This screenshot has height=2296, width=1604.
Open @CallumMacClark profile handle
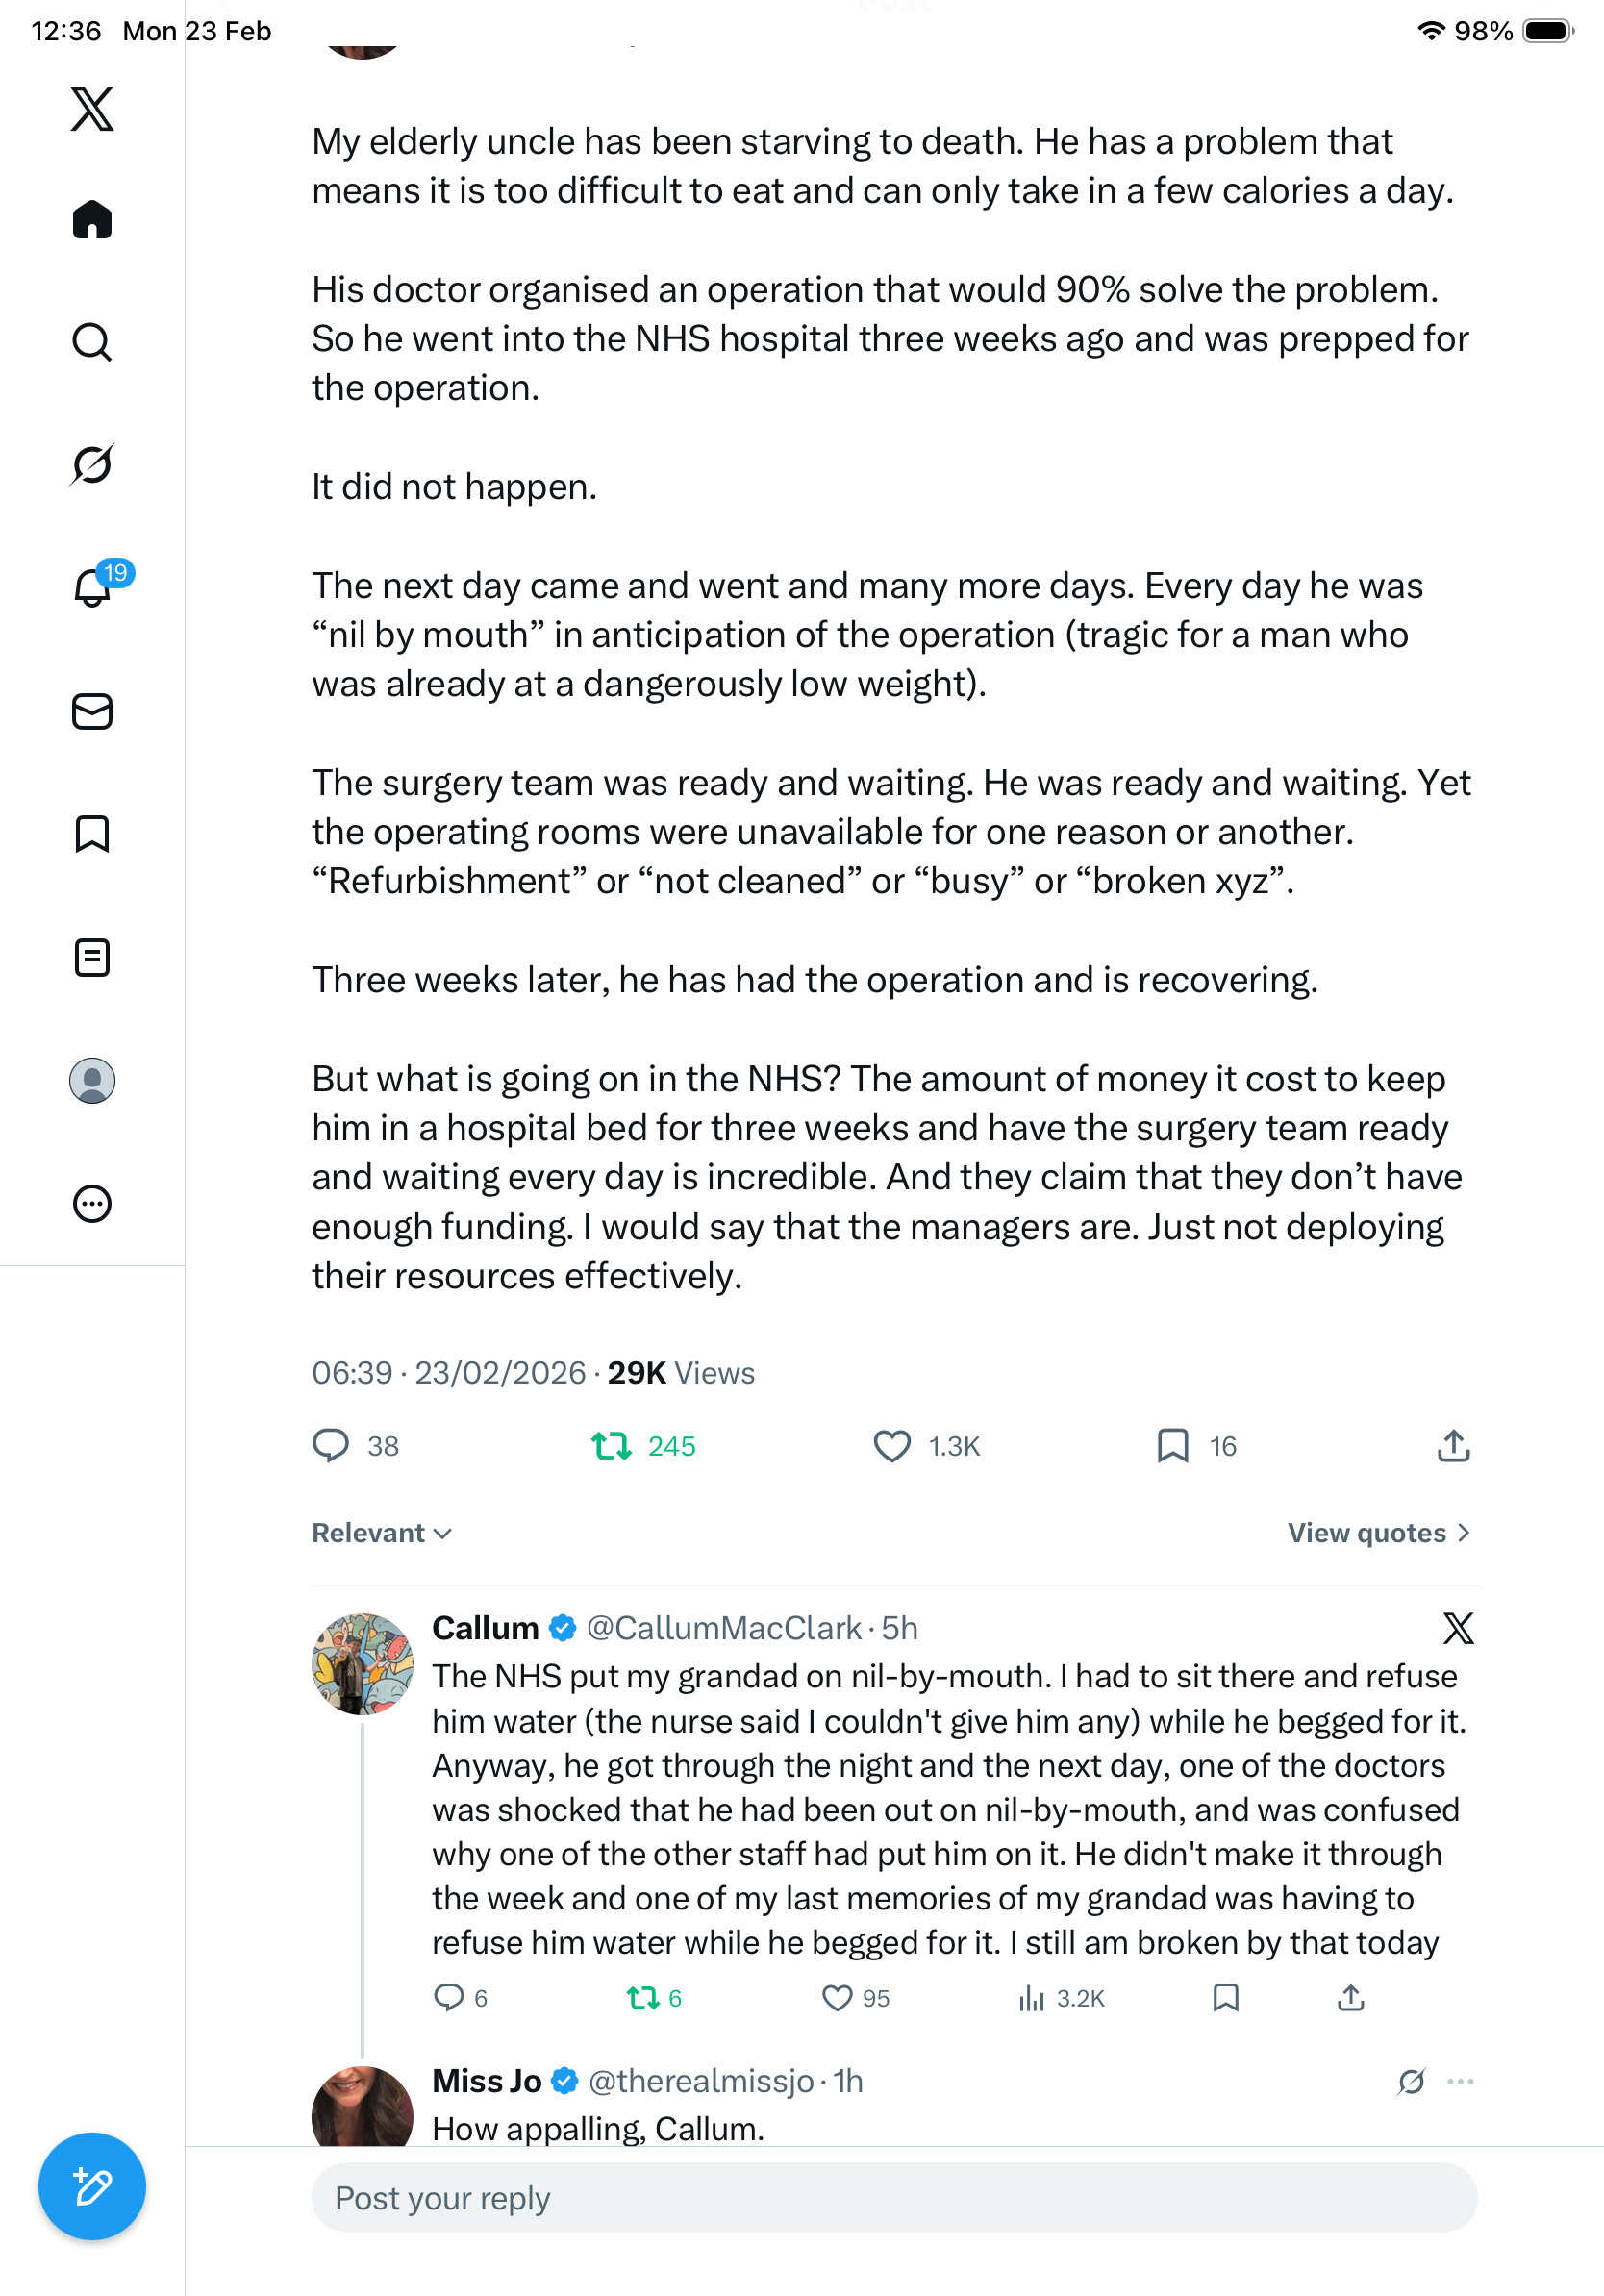pyautogui.click(x=724, y=1628)
